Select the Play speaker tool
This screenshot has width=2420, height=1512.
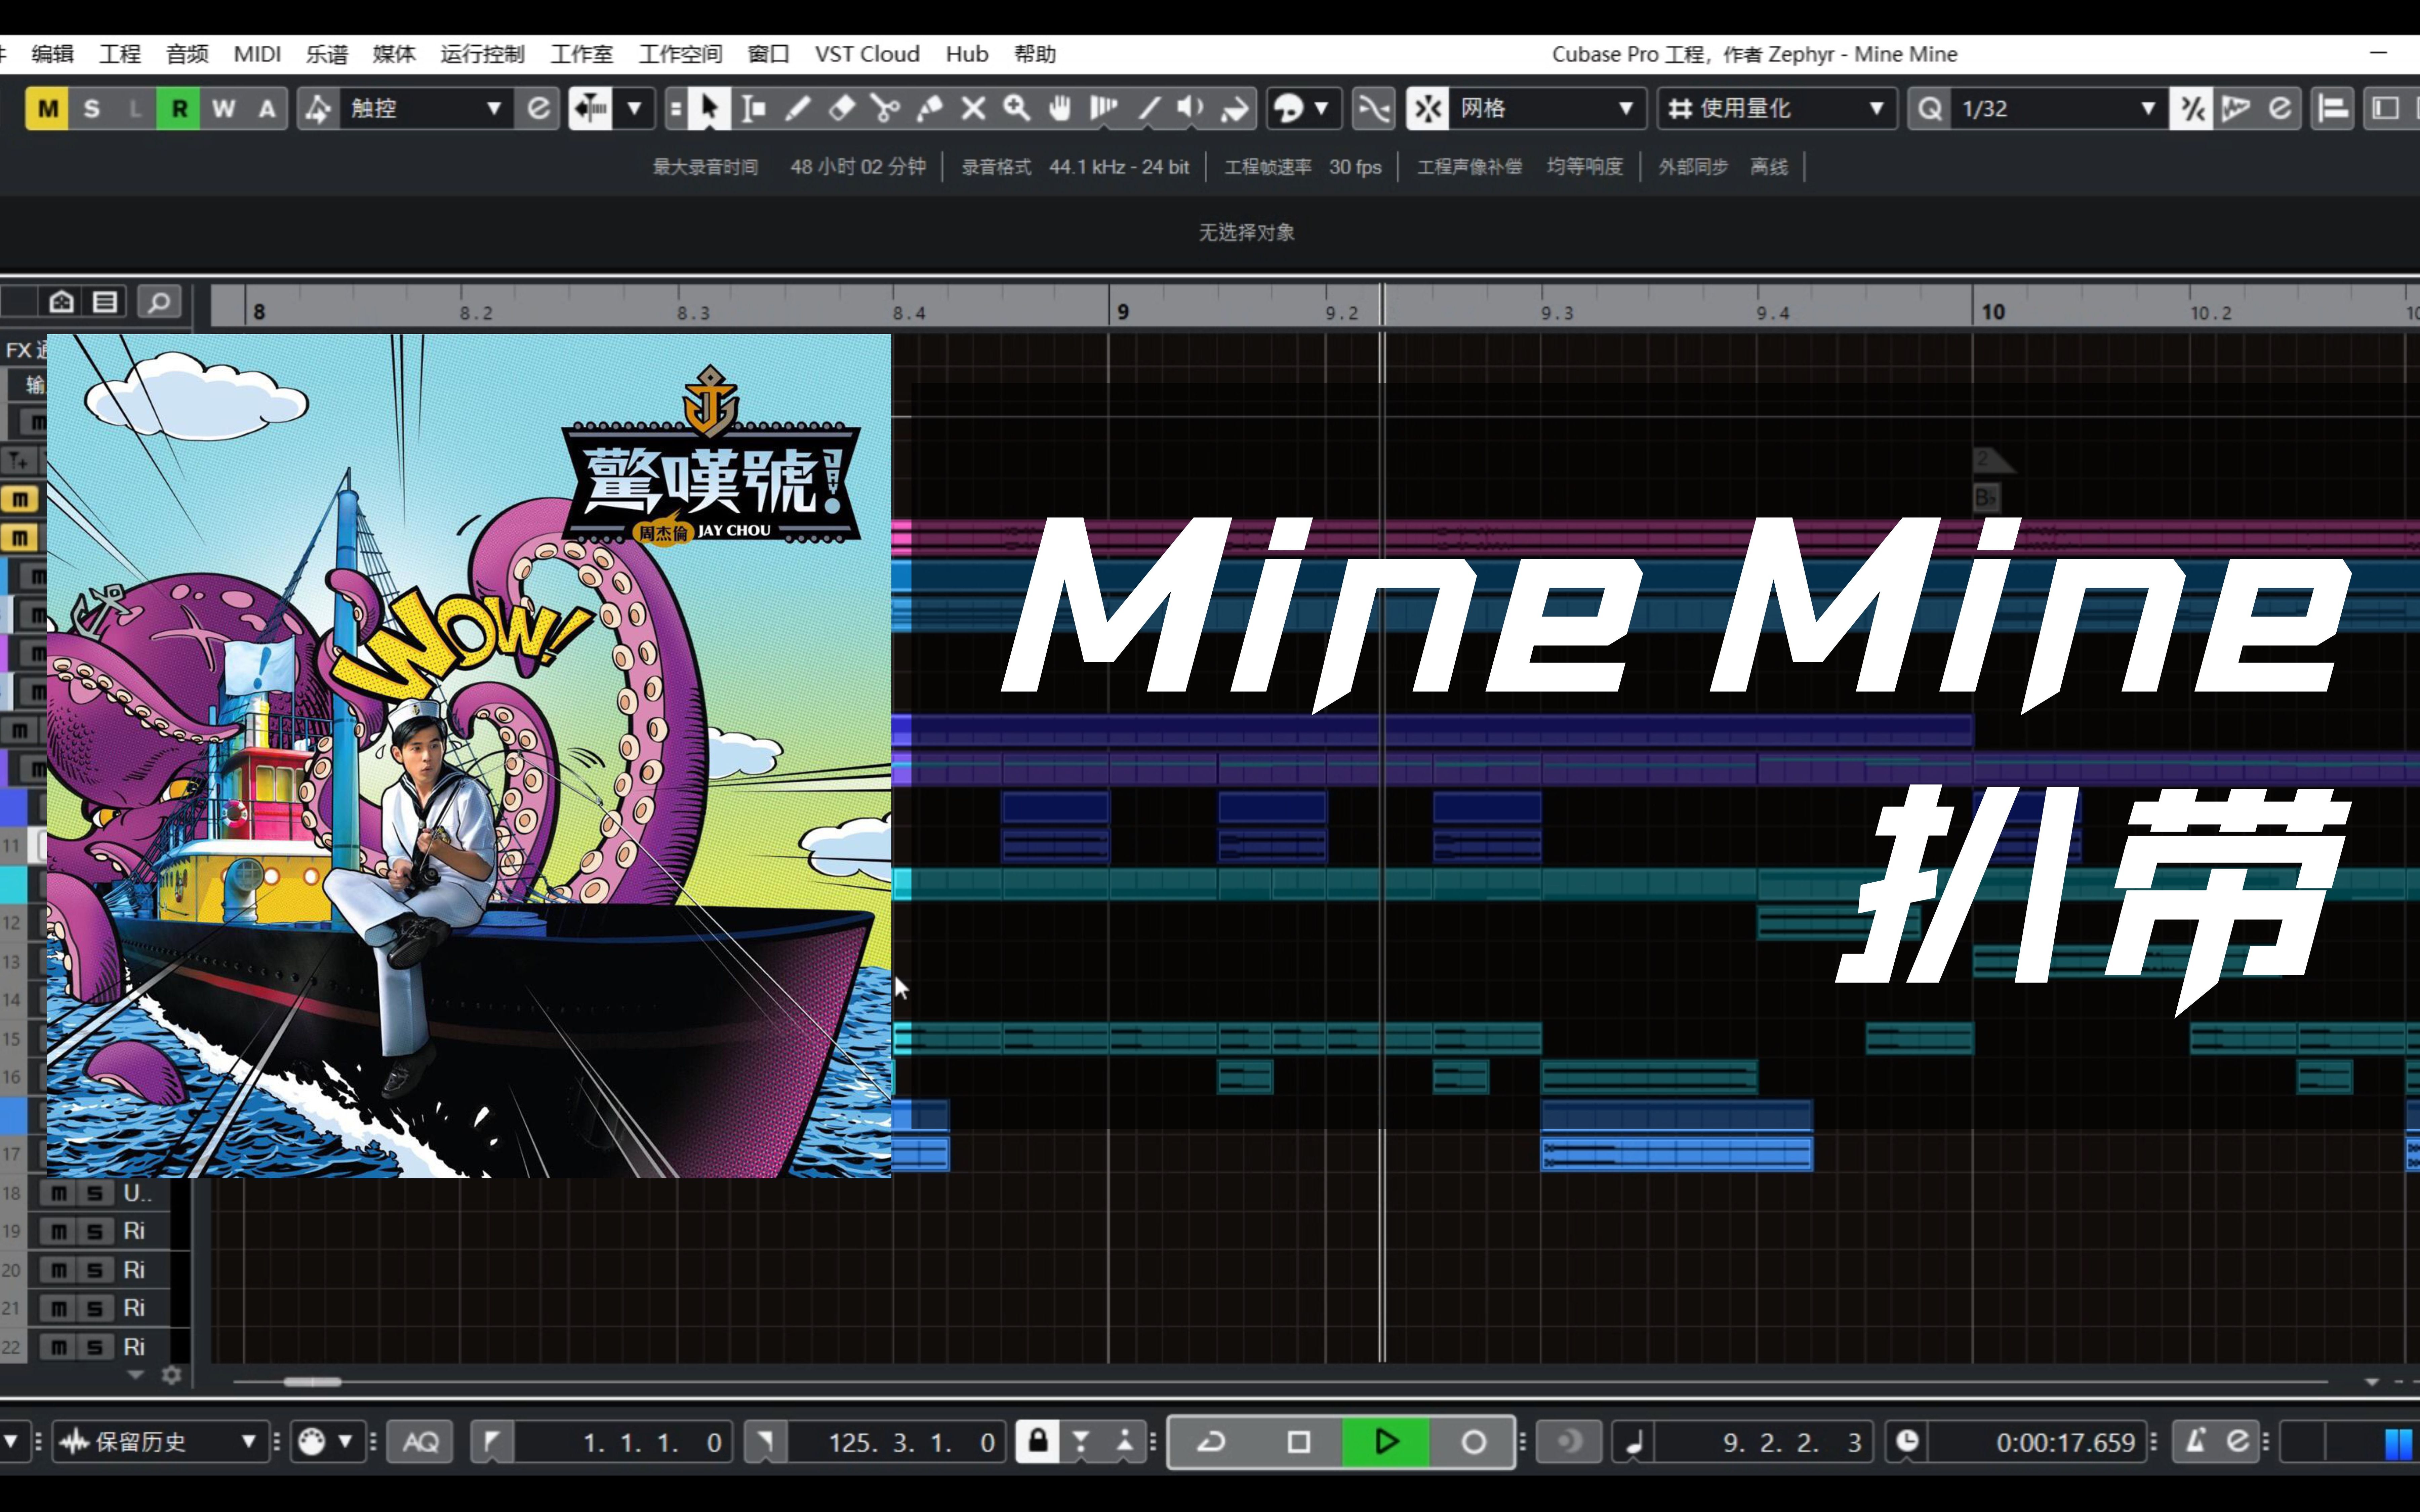tap(1191, 108)
